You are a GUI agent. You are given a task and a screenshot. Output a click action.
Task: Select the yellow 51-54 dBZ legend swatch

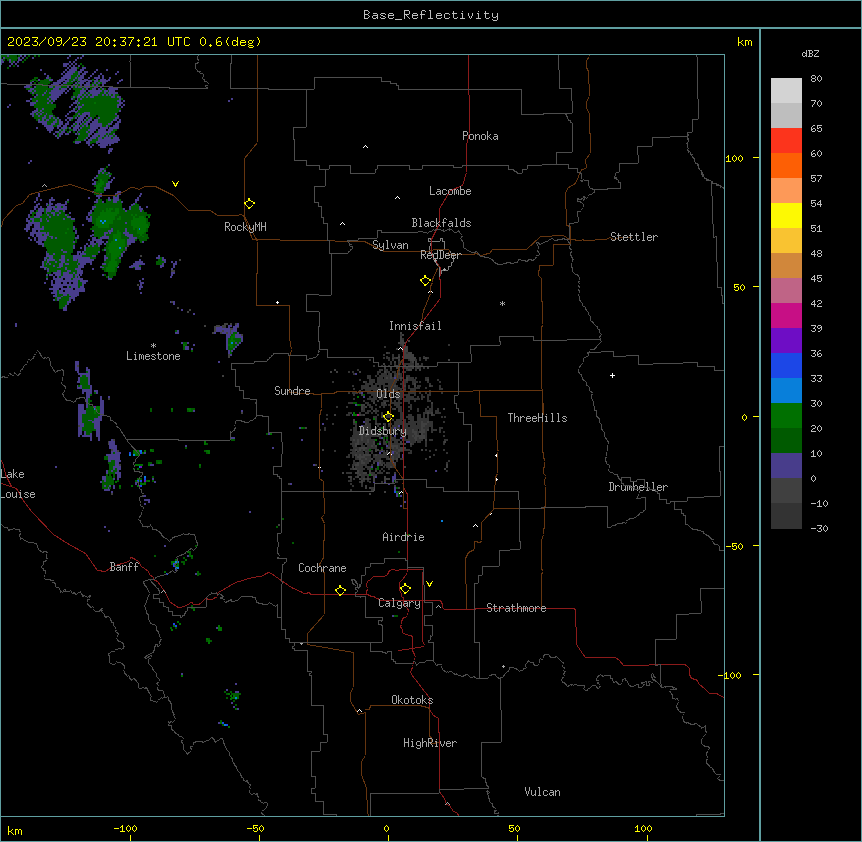786,215
